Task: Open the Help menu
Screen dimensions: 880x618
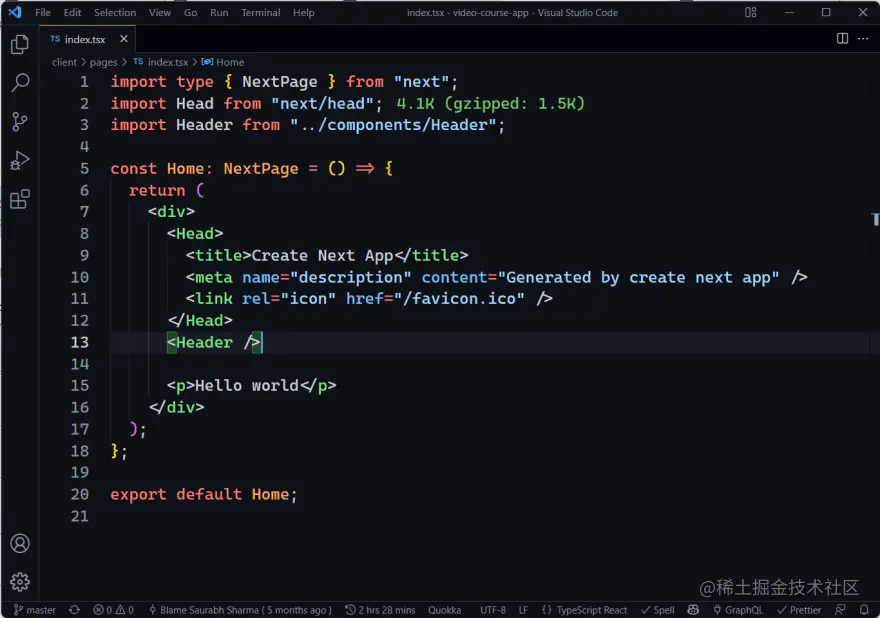Action: (x=303, y=12)
